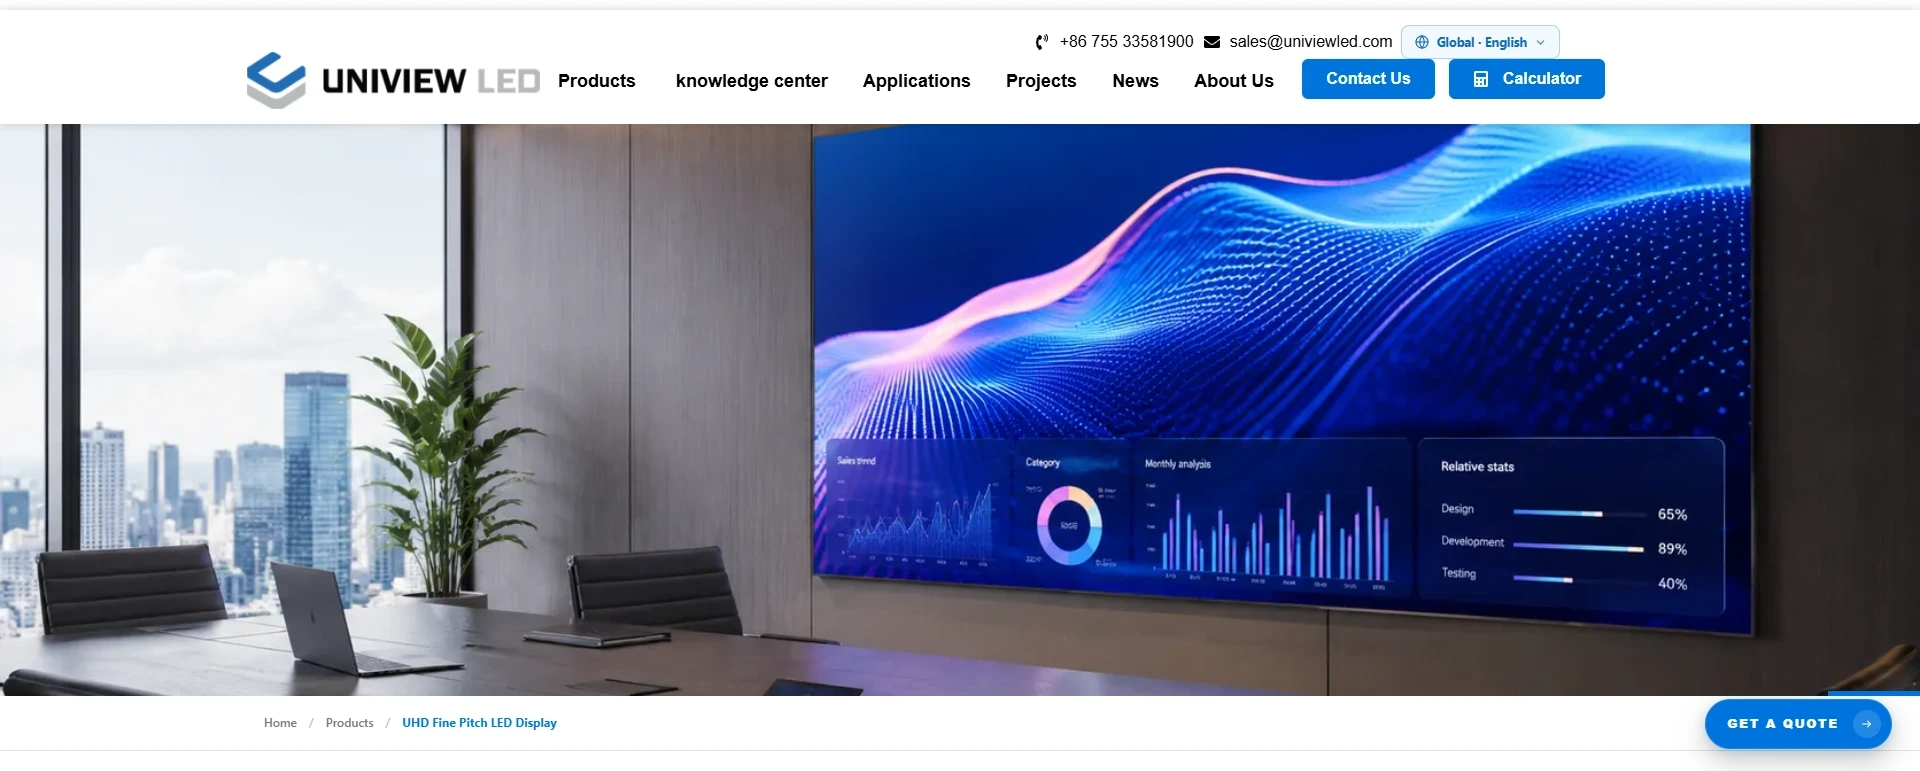Click the Uniview LED logo

point(393,80)
